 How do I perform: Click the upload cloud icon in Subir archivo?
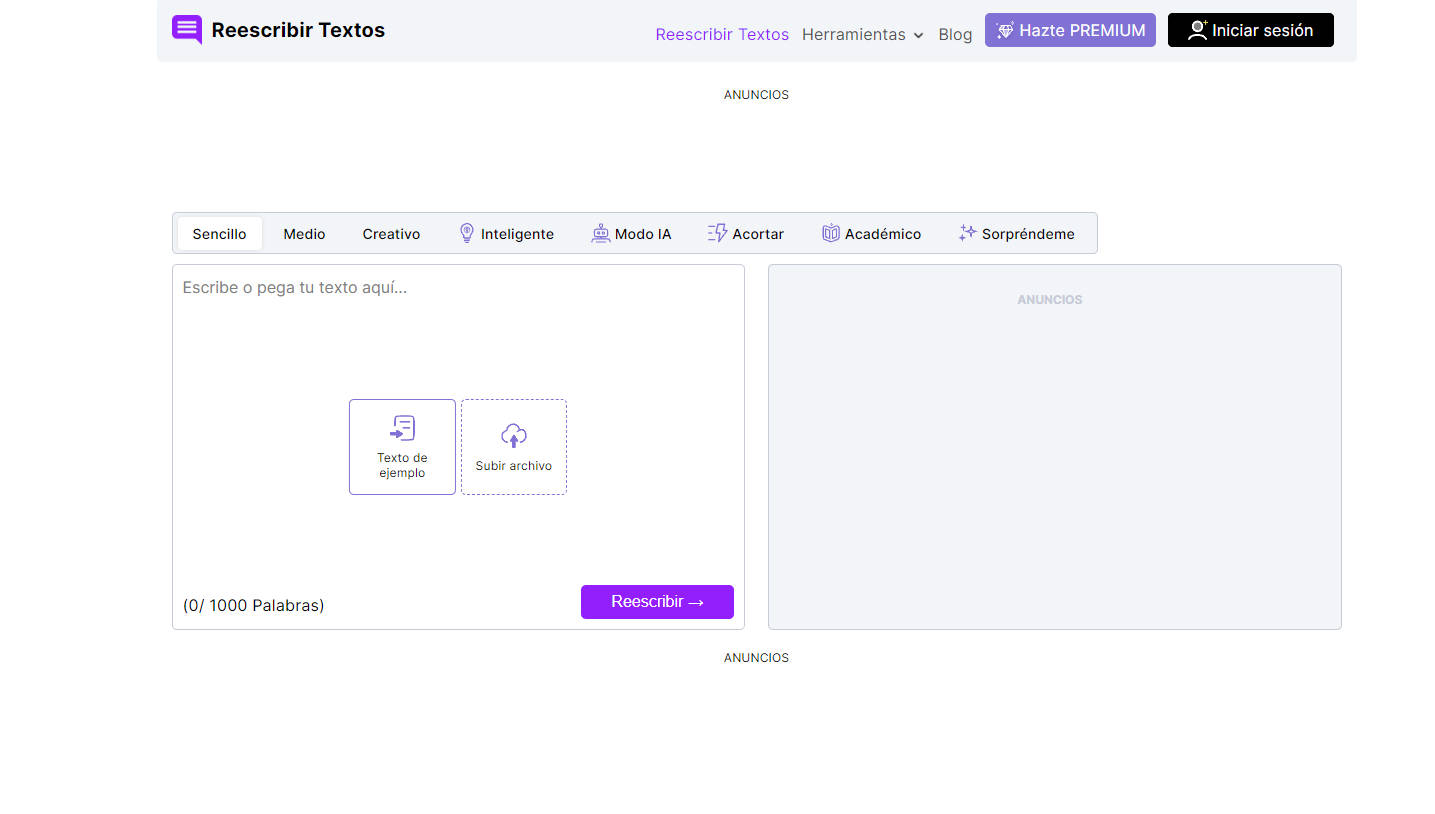click(x=513, y=436)
